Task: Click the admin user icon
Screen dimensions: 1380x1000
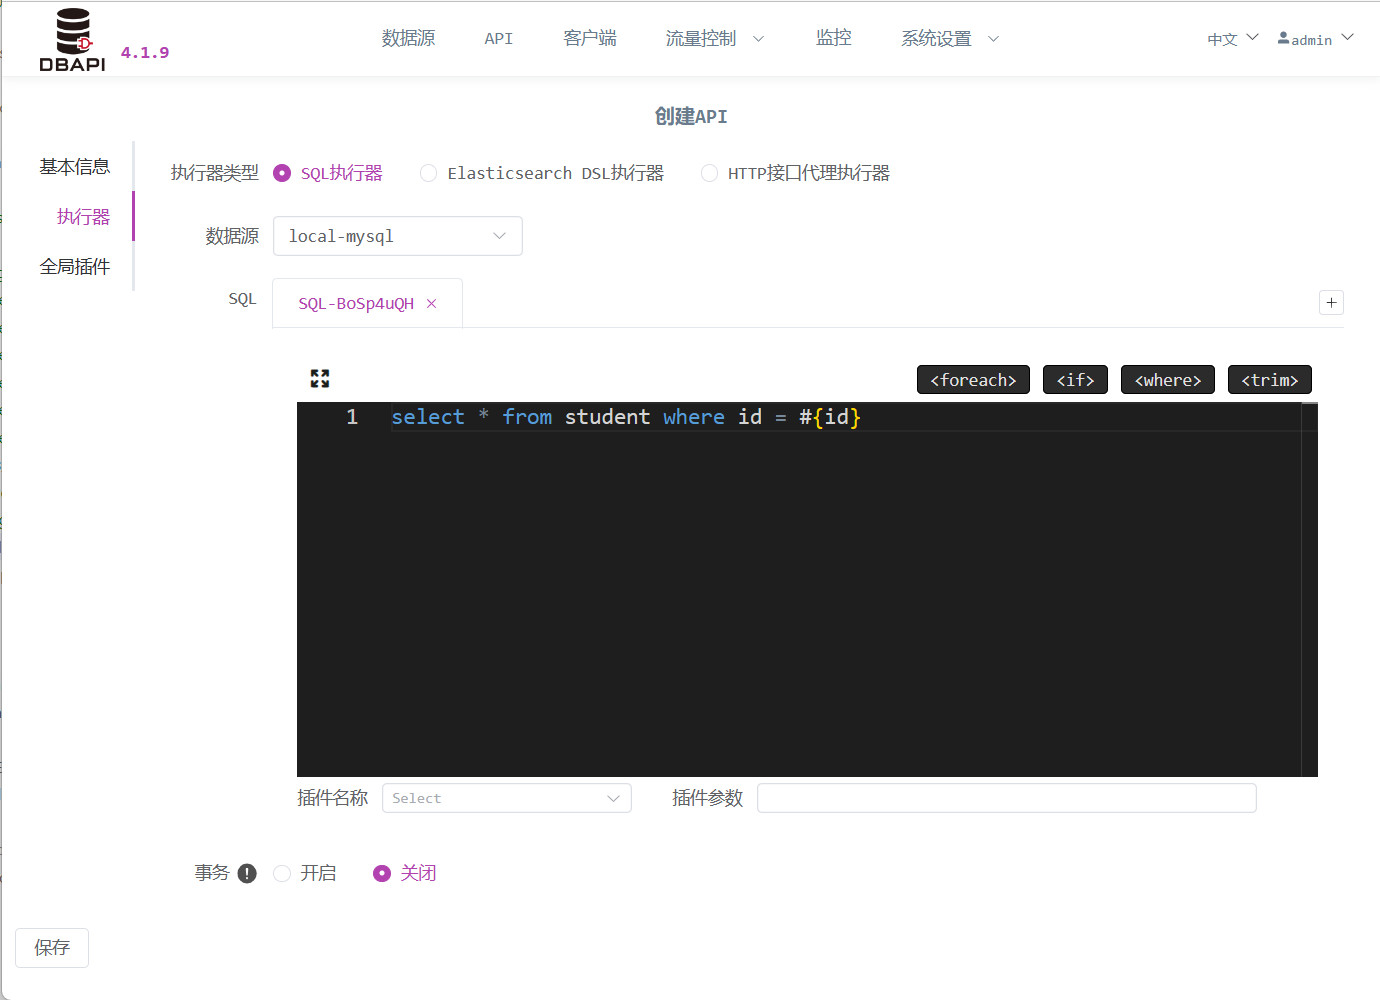Action: (1283, 38)
